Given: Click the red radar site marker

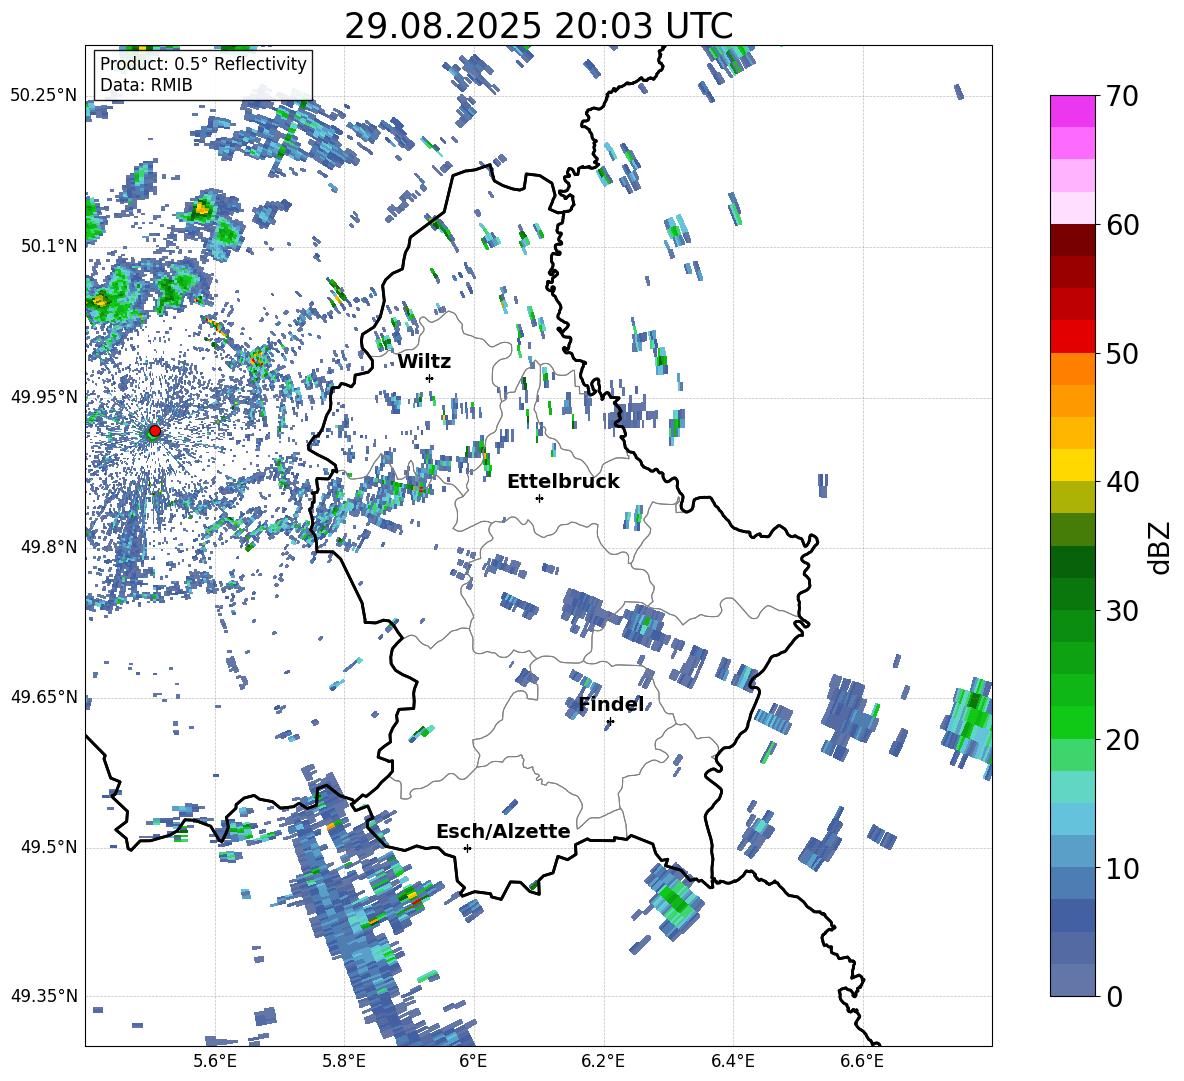Looking at the screenshot, I should pyautogui.click(x=155, y=431).
